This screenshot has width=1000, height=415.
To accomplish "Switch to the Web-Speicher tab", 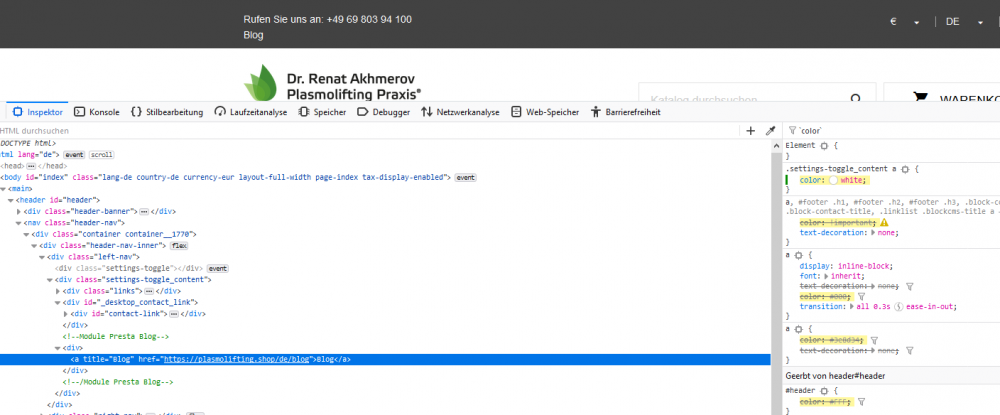I will point(545,112).
